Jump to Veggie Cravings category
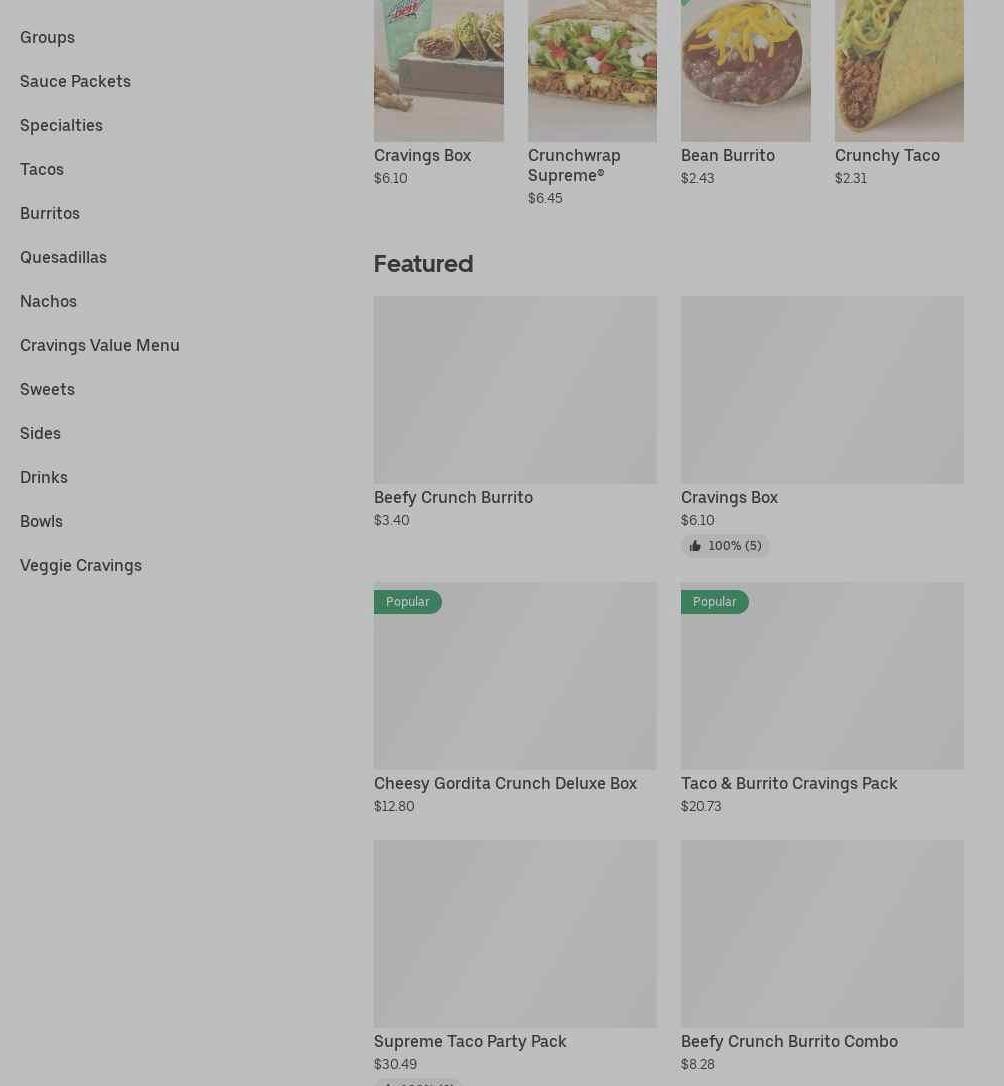The width and height of the screenshot is (1004, 1086). click(81, 566)
